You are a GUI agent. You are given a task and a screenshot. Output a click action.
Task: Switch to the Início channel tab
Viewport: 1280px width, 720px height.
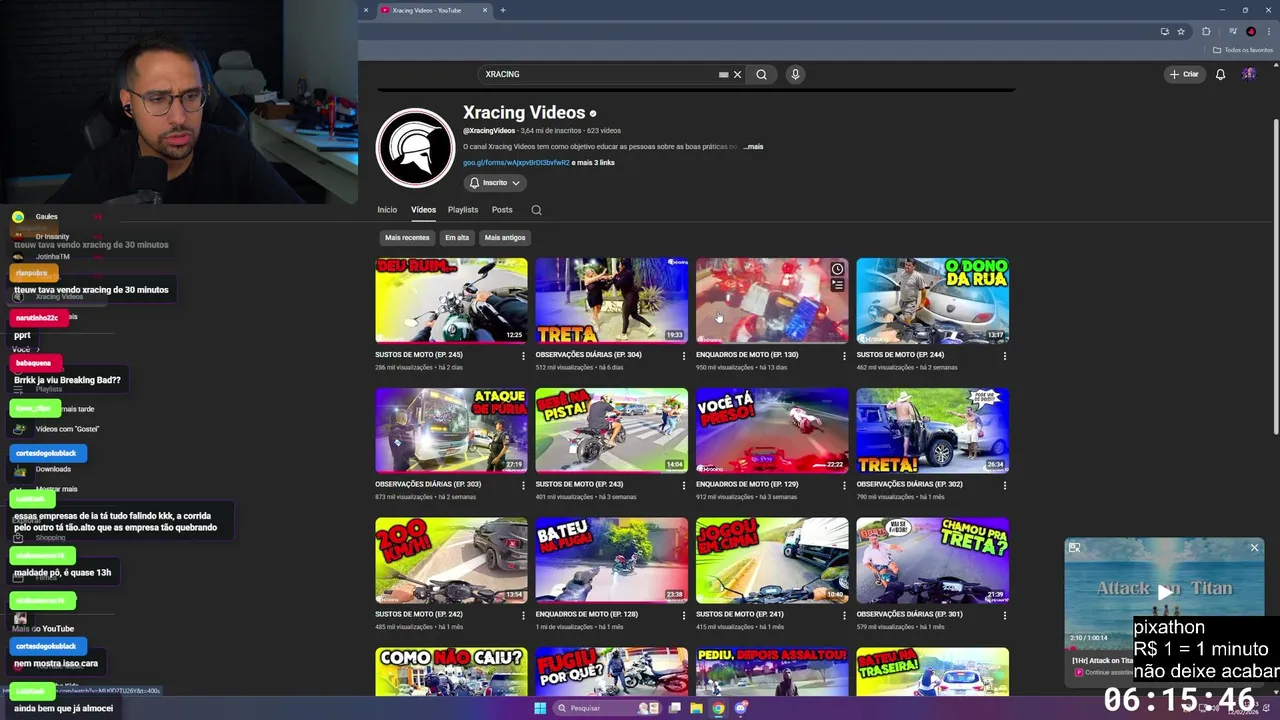(x=387, y=210)
